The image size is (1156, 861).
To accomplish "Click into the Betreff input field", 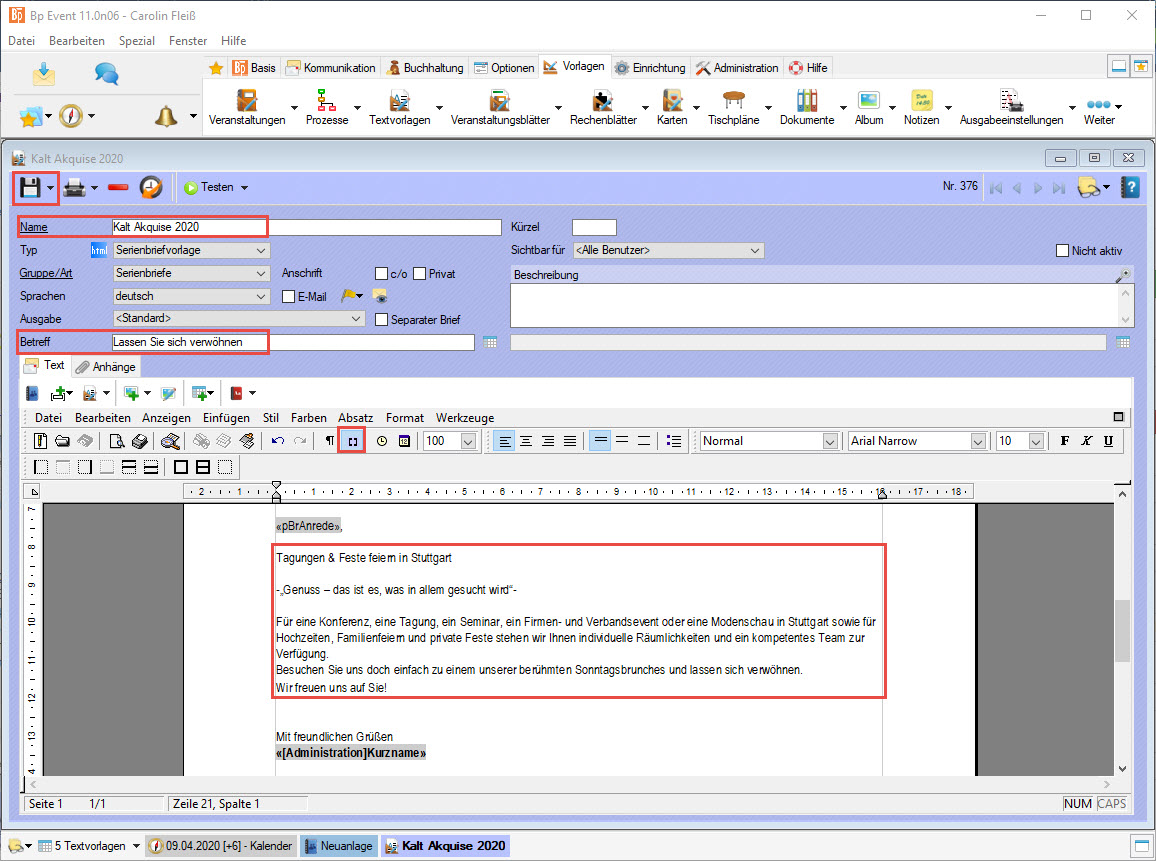I will (x=292, y=342).
